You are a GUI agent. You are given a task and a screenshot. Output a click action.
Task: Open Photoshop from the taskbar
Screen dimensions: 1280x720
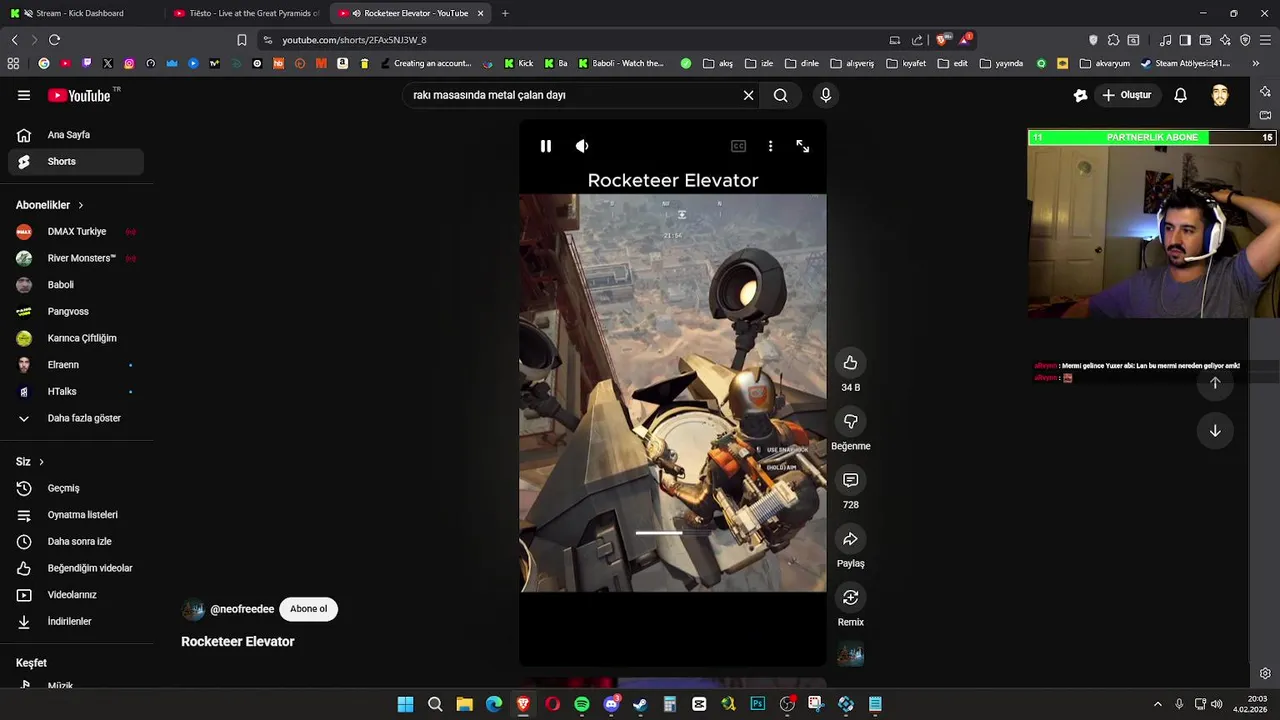(x=757, y=704)
